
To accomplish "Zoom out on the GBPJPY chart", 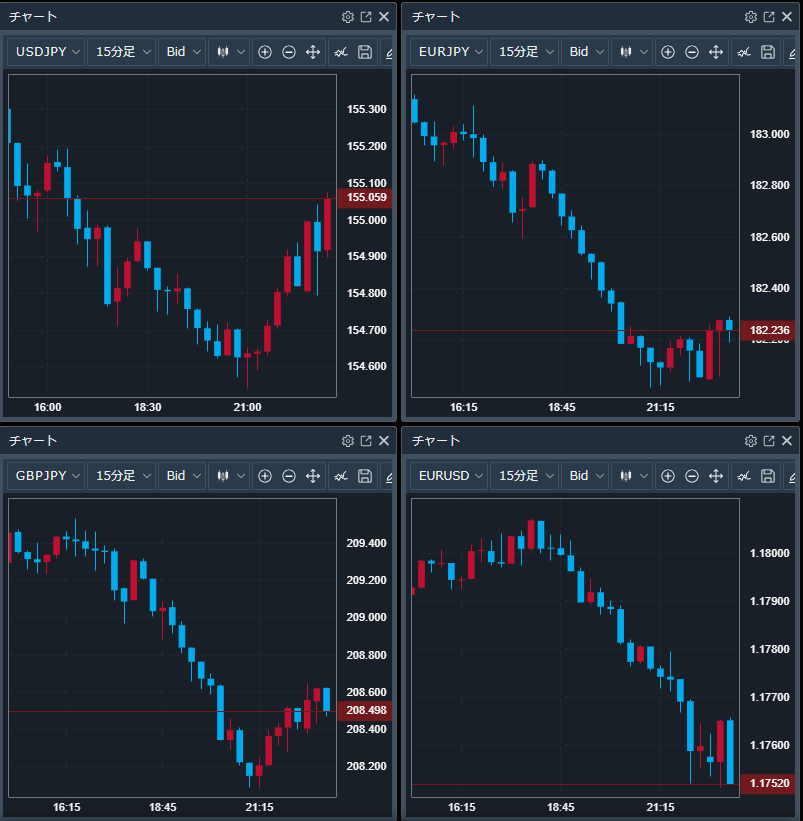I will pos(289,476).
